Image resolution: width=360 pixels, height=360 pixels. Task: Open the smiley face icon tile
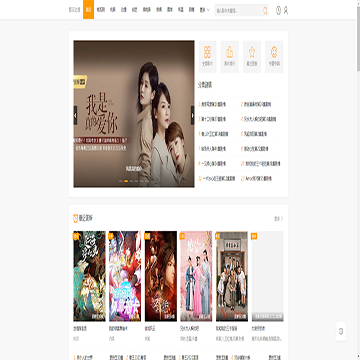(x=274, y=57)
